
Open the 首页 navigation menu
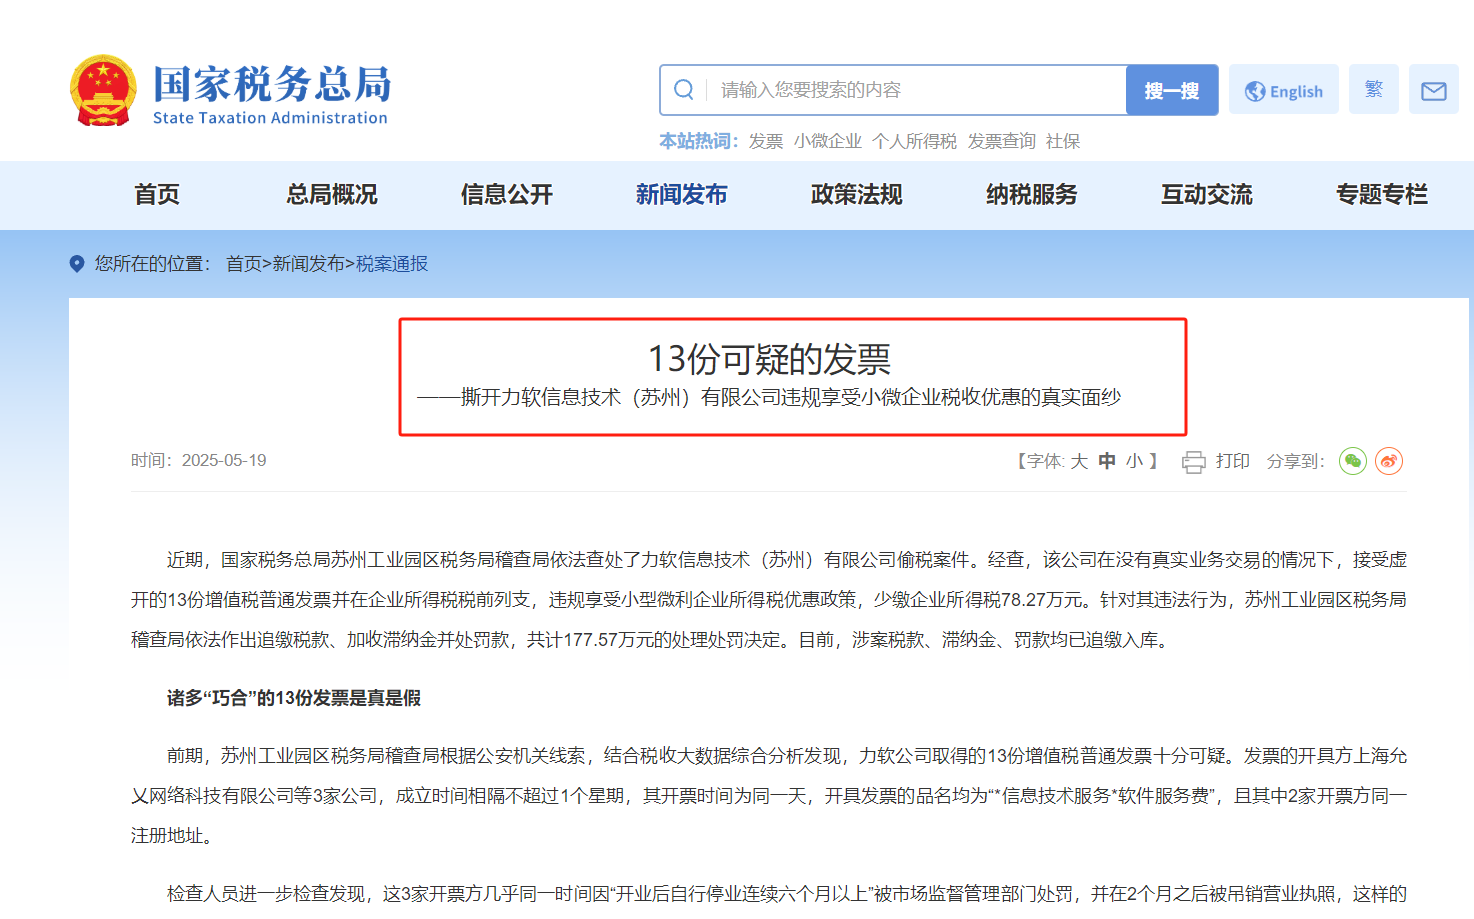(x=157, y=195)
